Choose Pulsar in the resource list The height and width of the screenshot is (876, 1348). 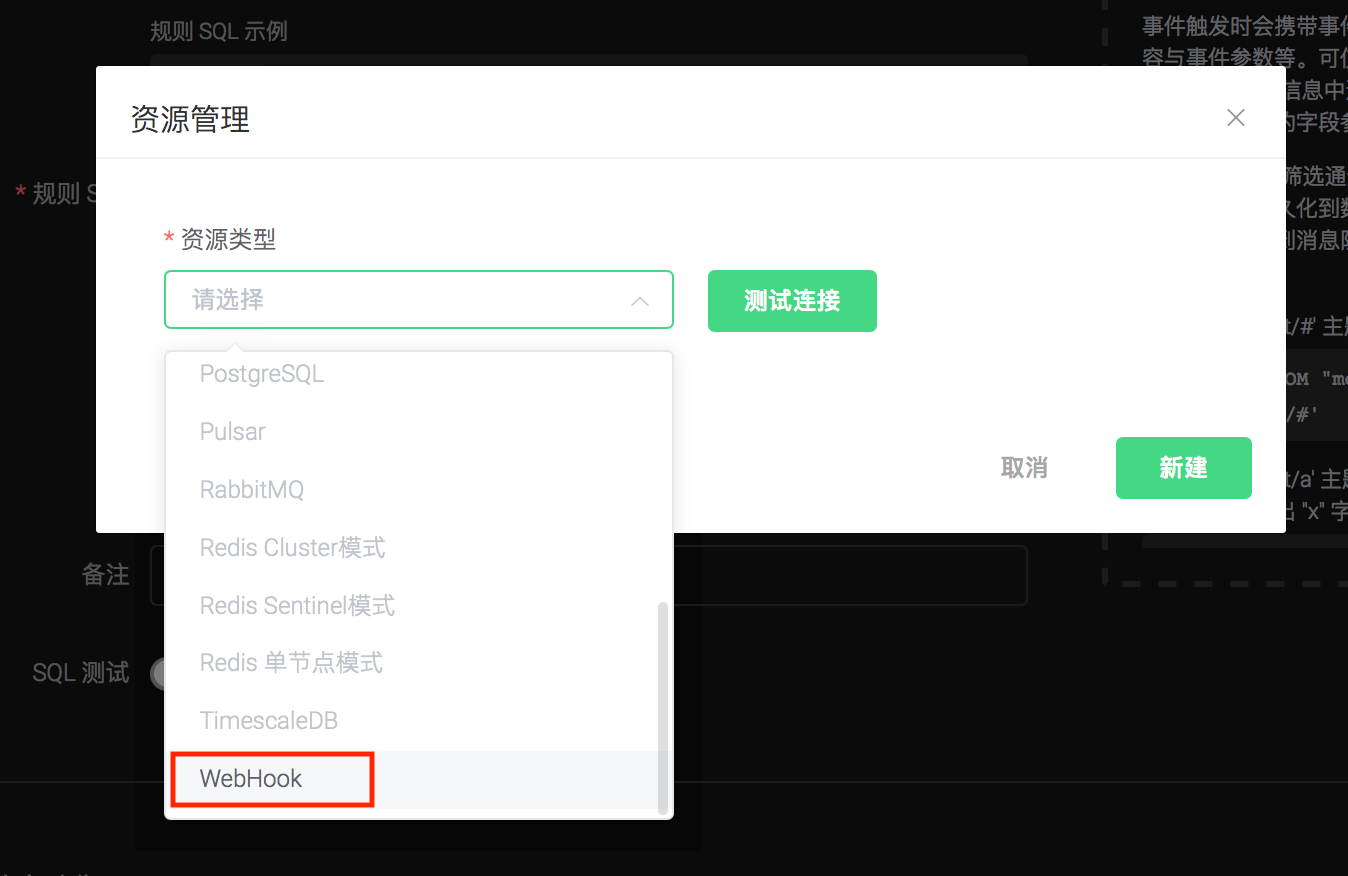tap(232, 431)
